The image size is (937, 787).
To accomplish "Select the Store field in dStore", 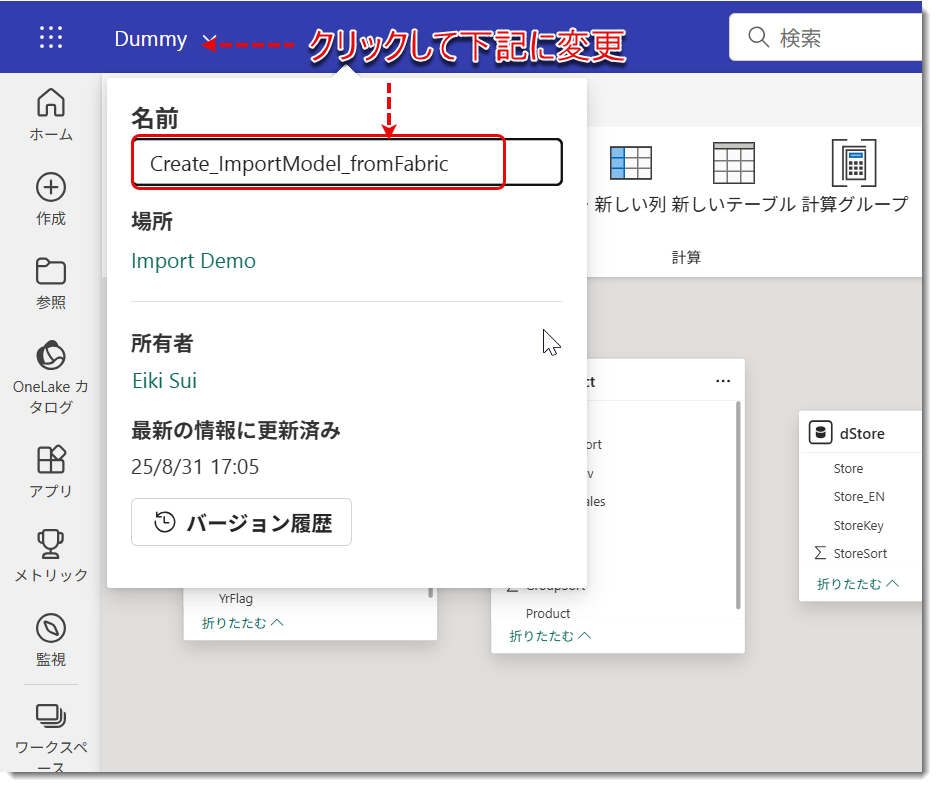I will click(x=848, y=468).
